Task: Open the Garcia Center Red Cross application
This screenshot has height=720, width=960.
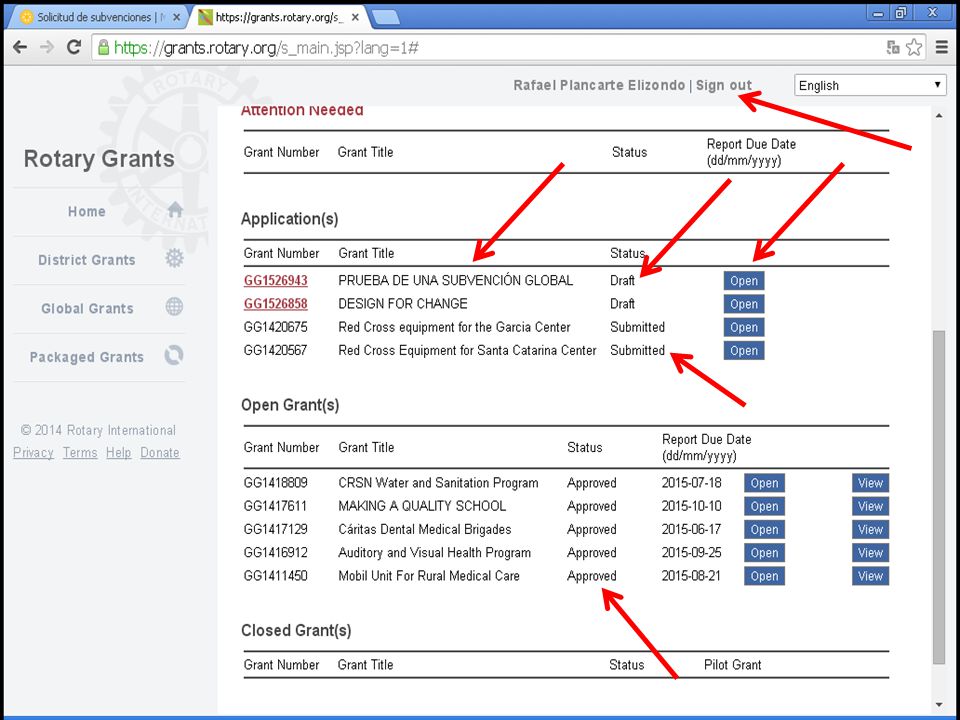Action: (x=744, y=327)
